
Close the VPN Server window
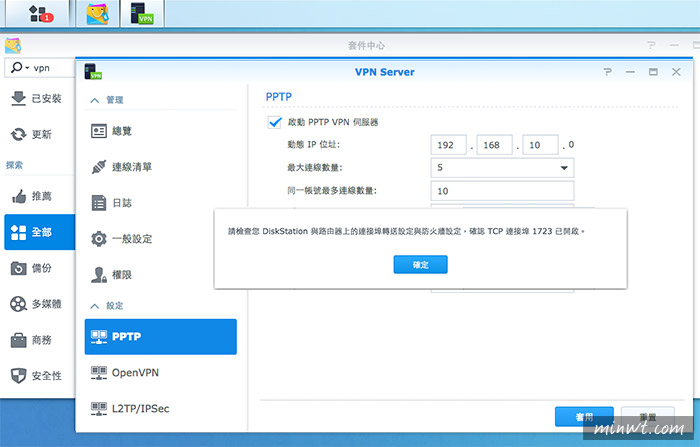[676, 72]
